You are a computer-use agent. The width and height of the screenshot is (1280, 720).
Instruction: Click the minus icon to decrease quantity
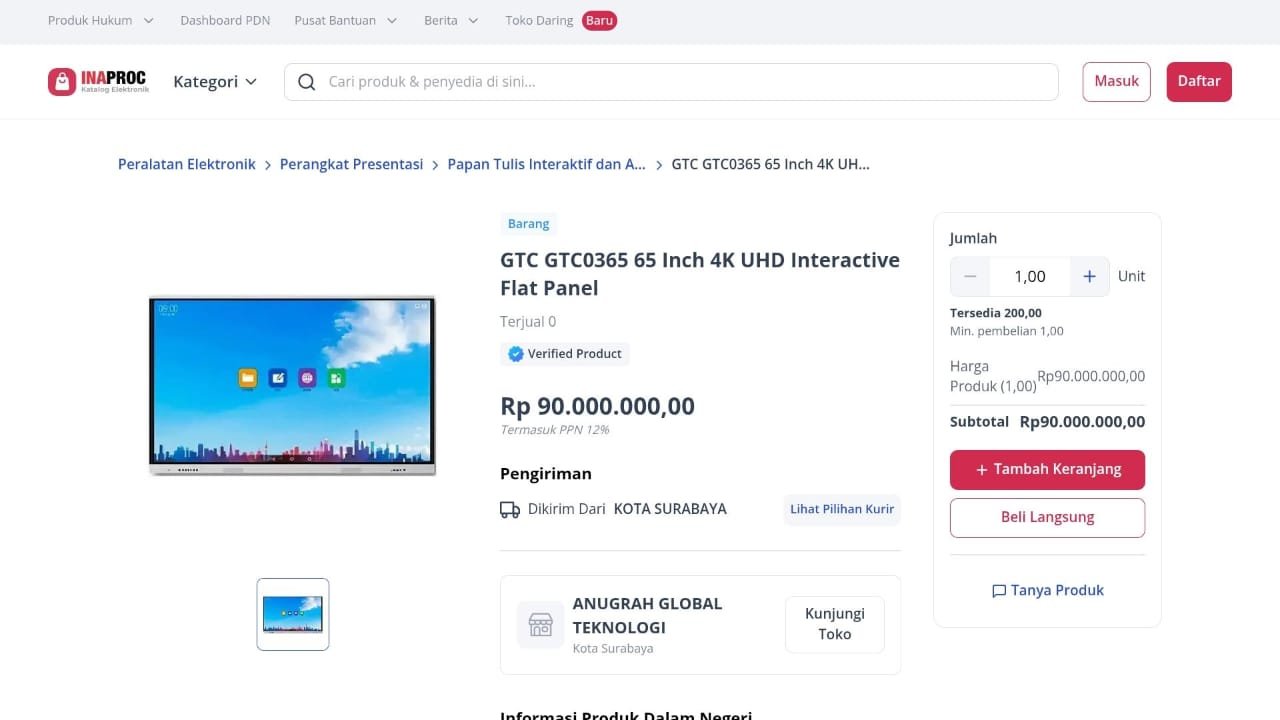coord(970,277)
